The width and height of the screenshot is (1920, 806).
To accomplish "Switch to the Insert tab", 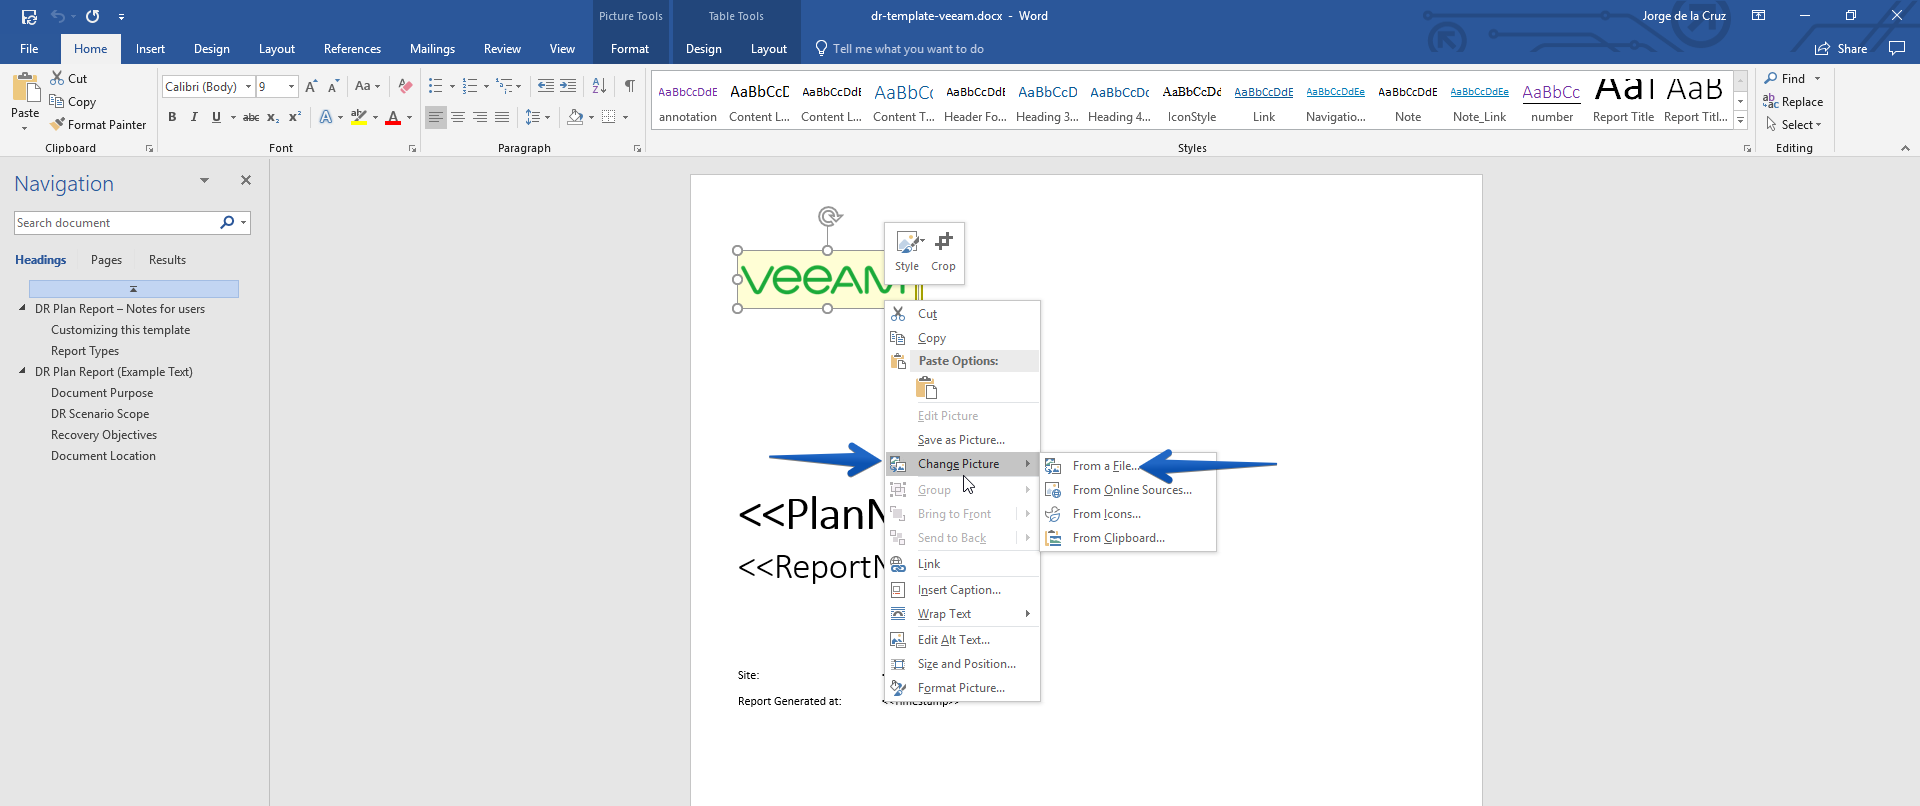I will 150,48.
